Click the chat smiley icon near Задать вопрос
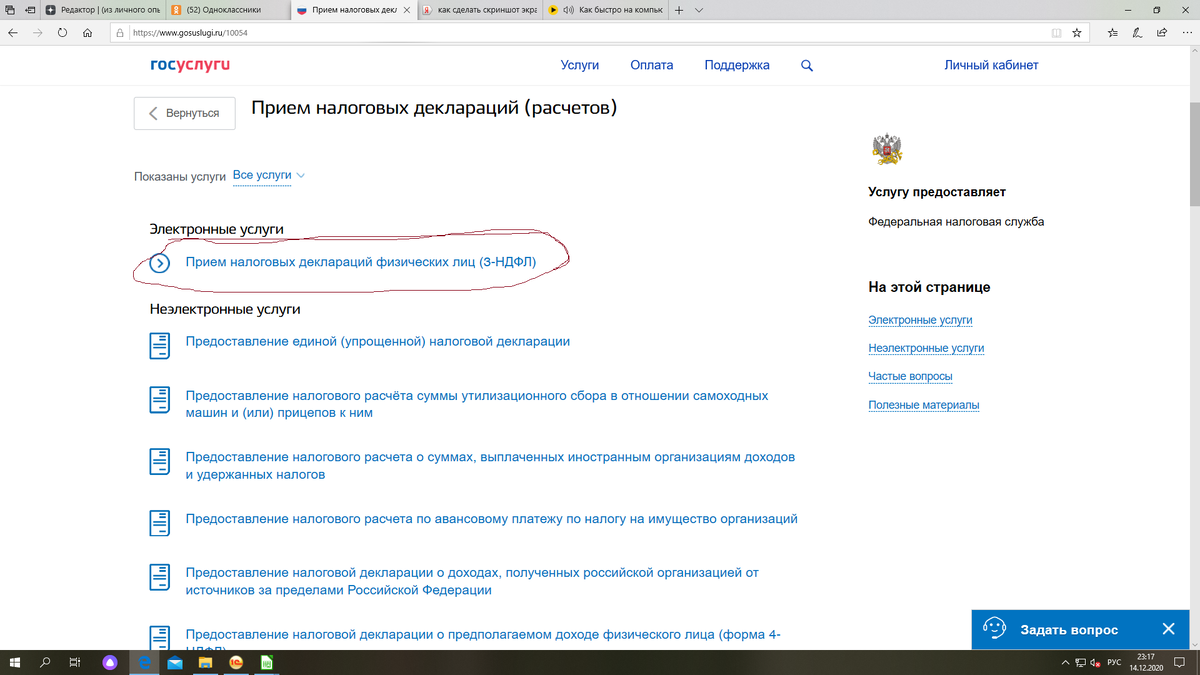Viewport: 1200px width, 675px height. tap(994, 629)
